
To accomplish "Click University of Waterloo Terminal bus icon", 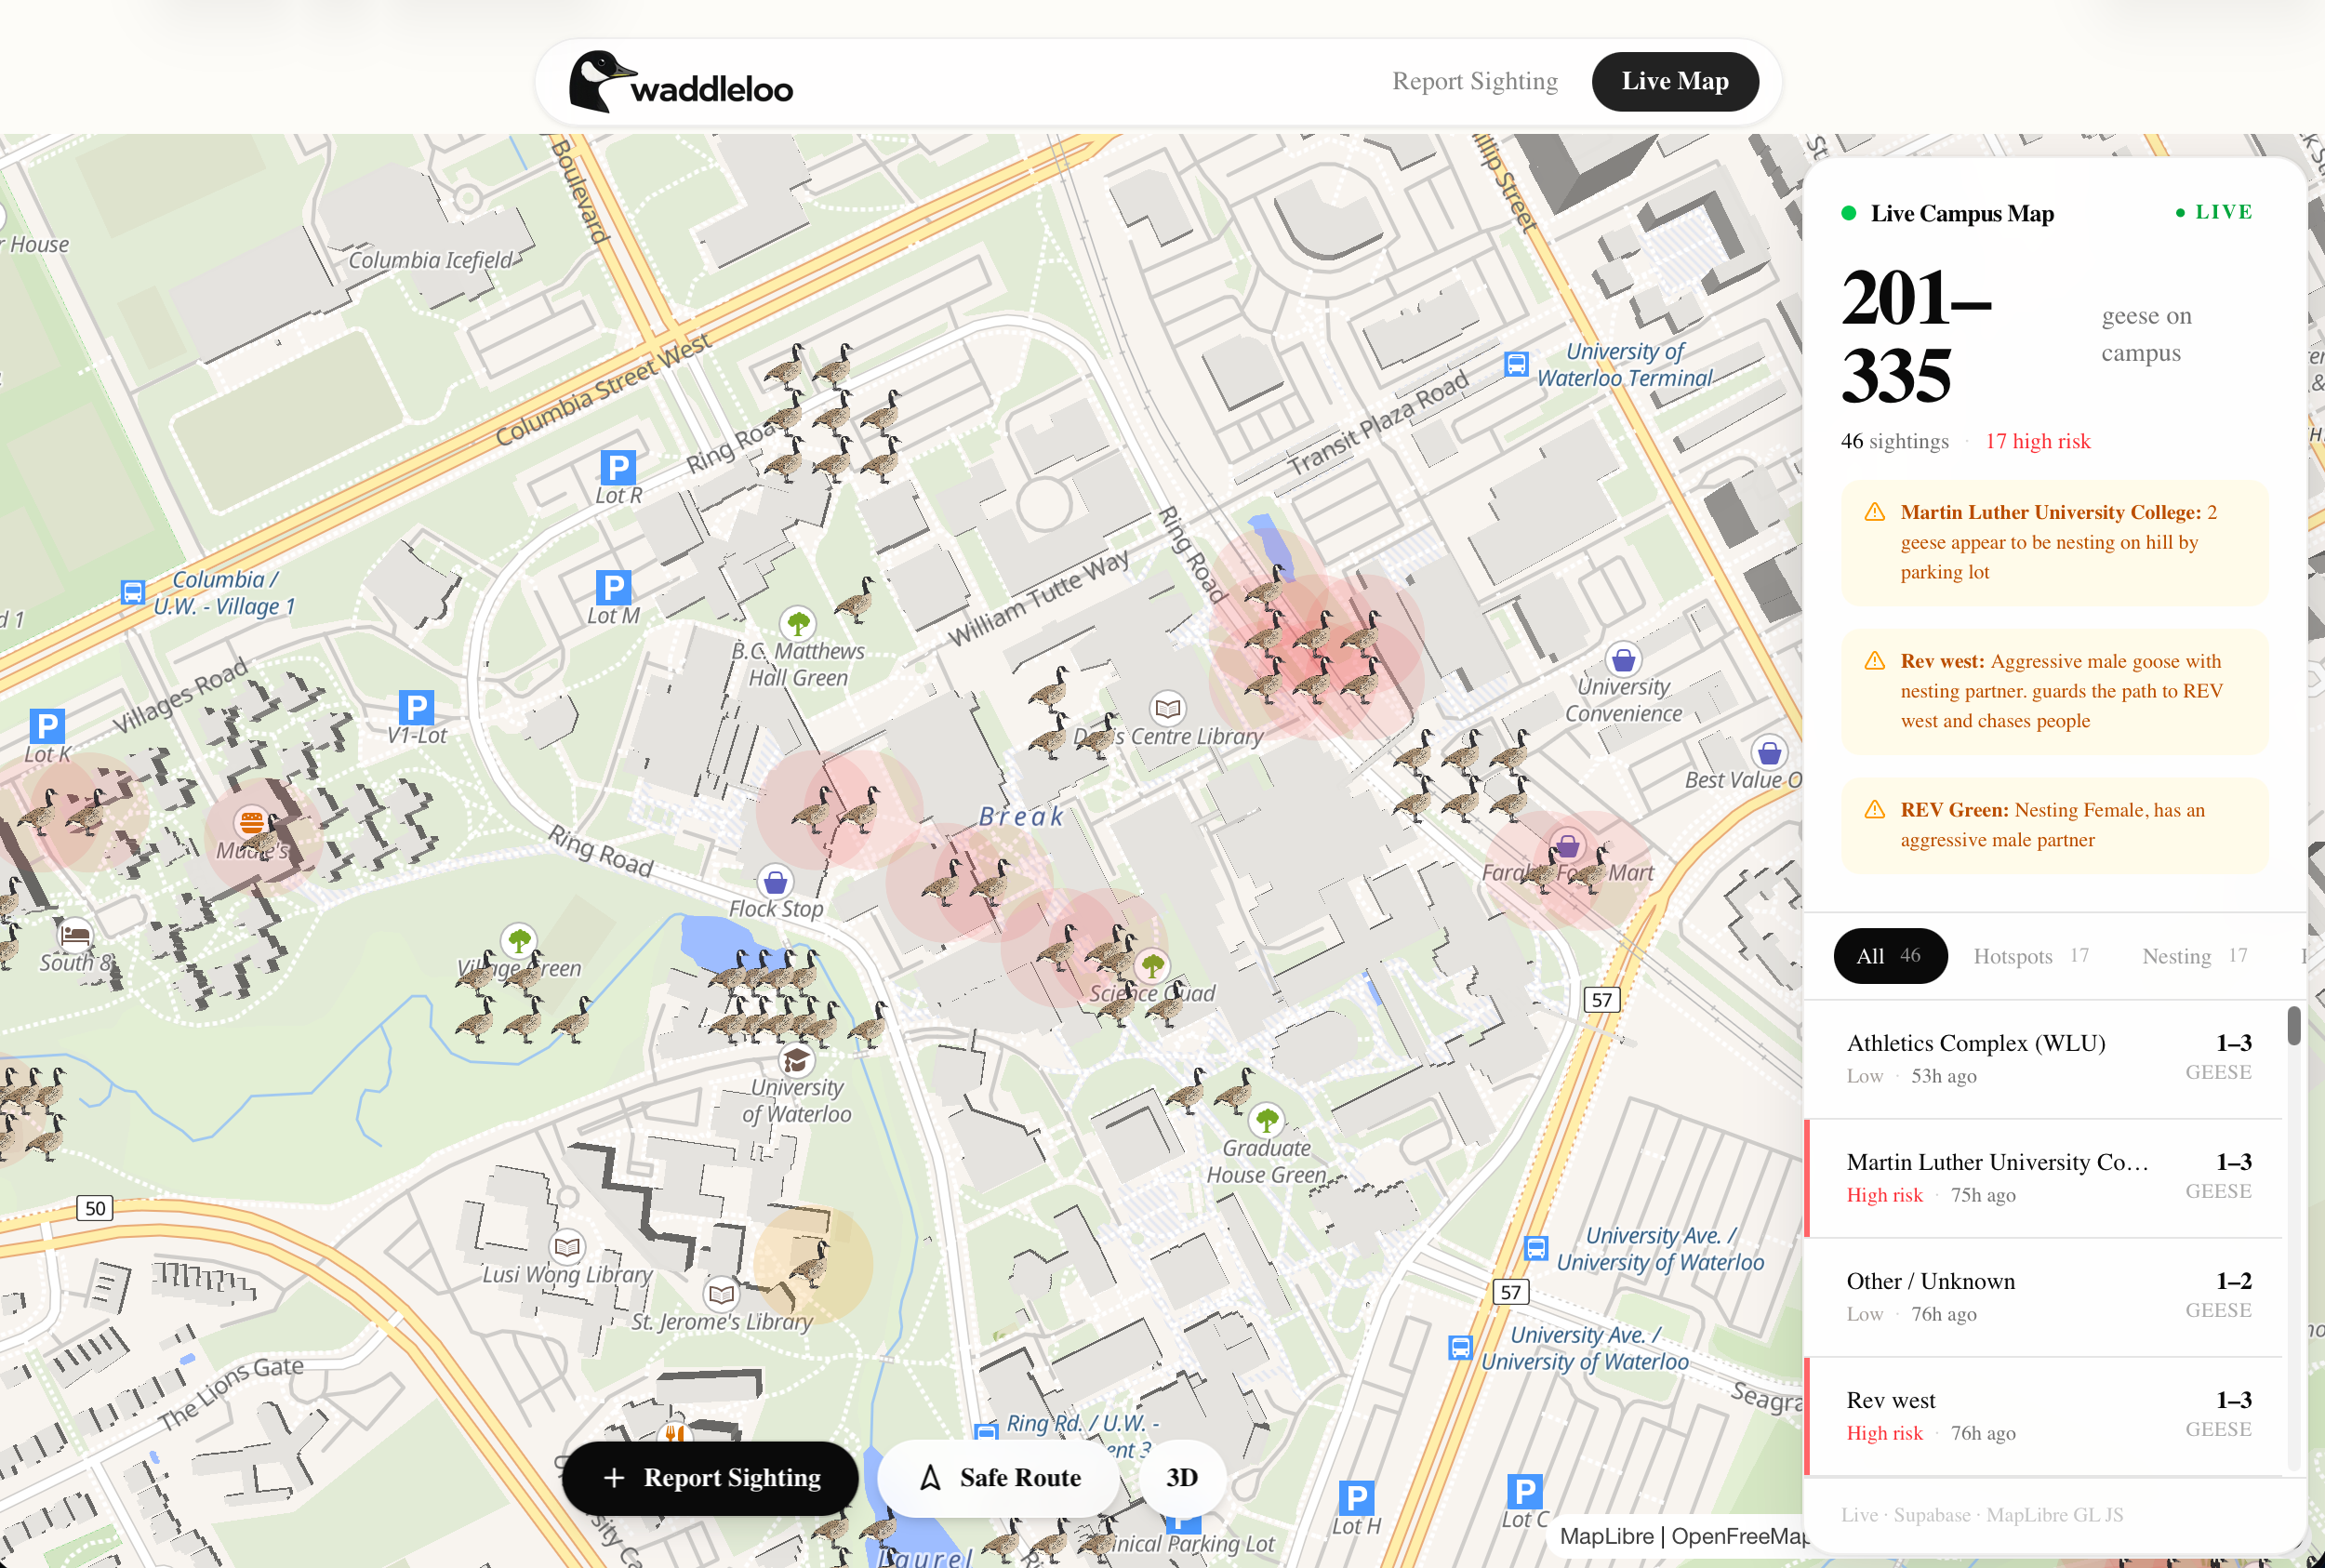I will click(1516, 364).
